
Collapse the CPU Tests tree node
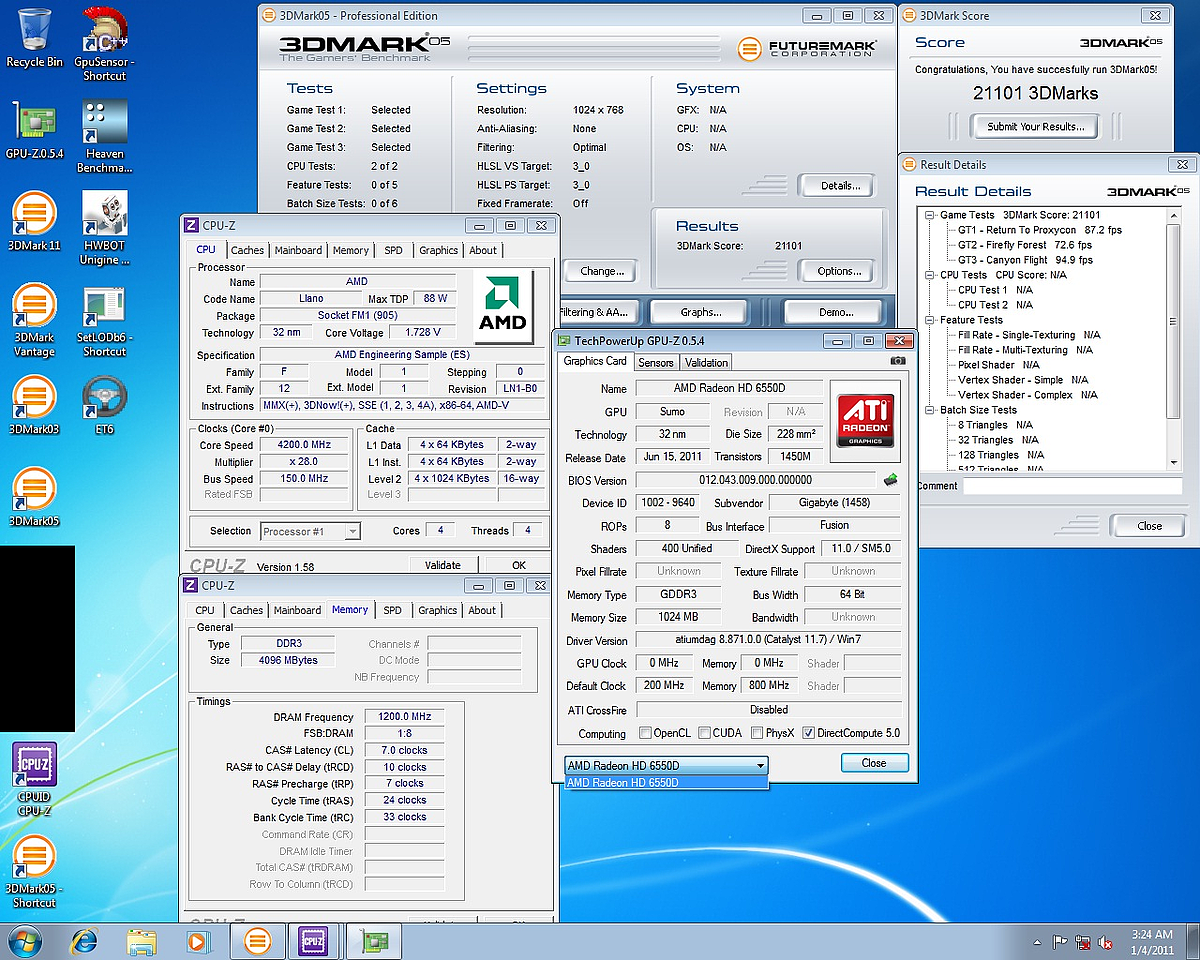point(930,275)
